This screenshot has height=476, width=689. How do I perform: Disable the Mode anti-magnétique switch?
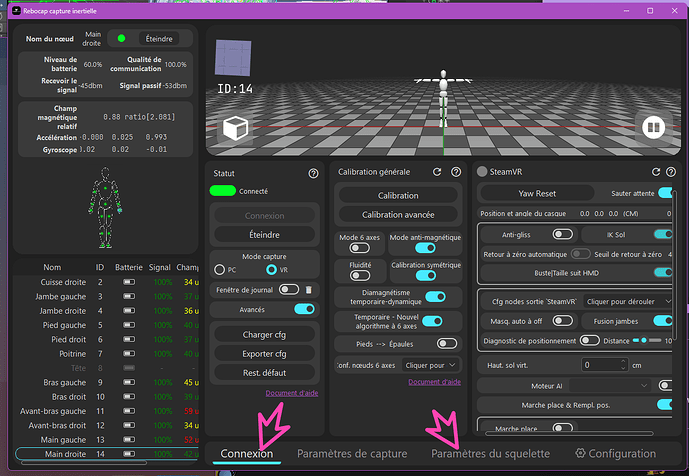(425, 247)
